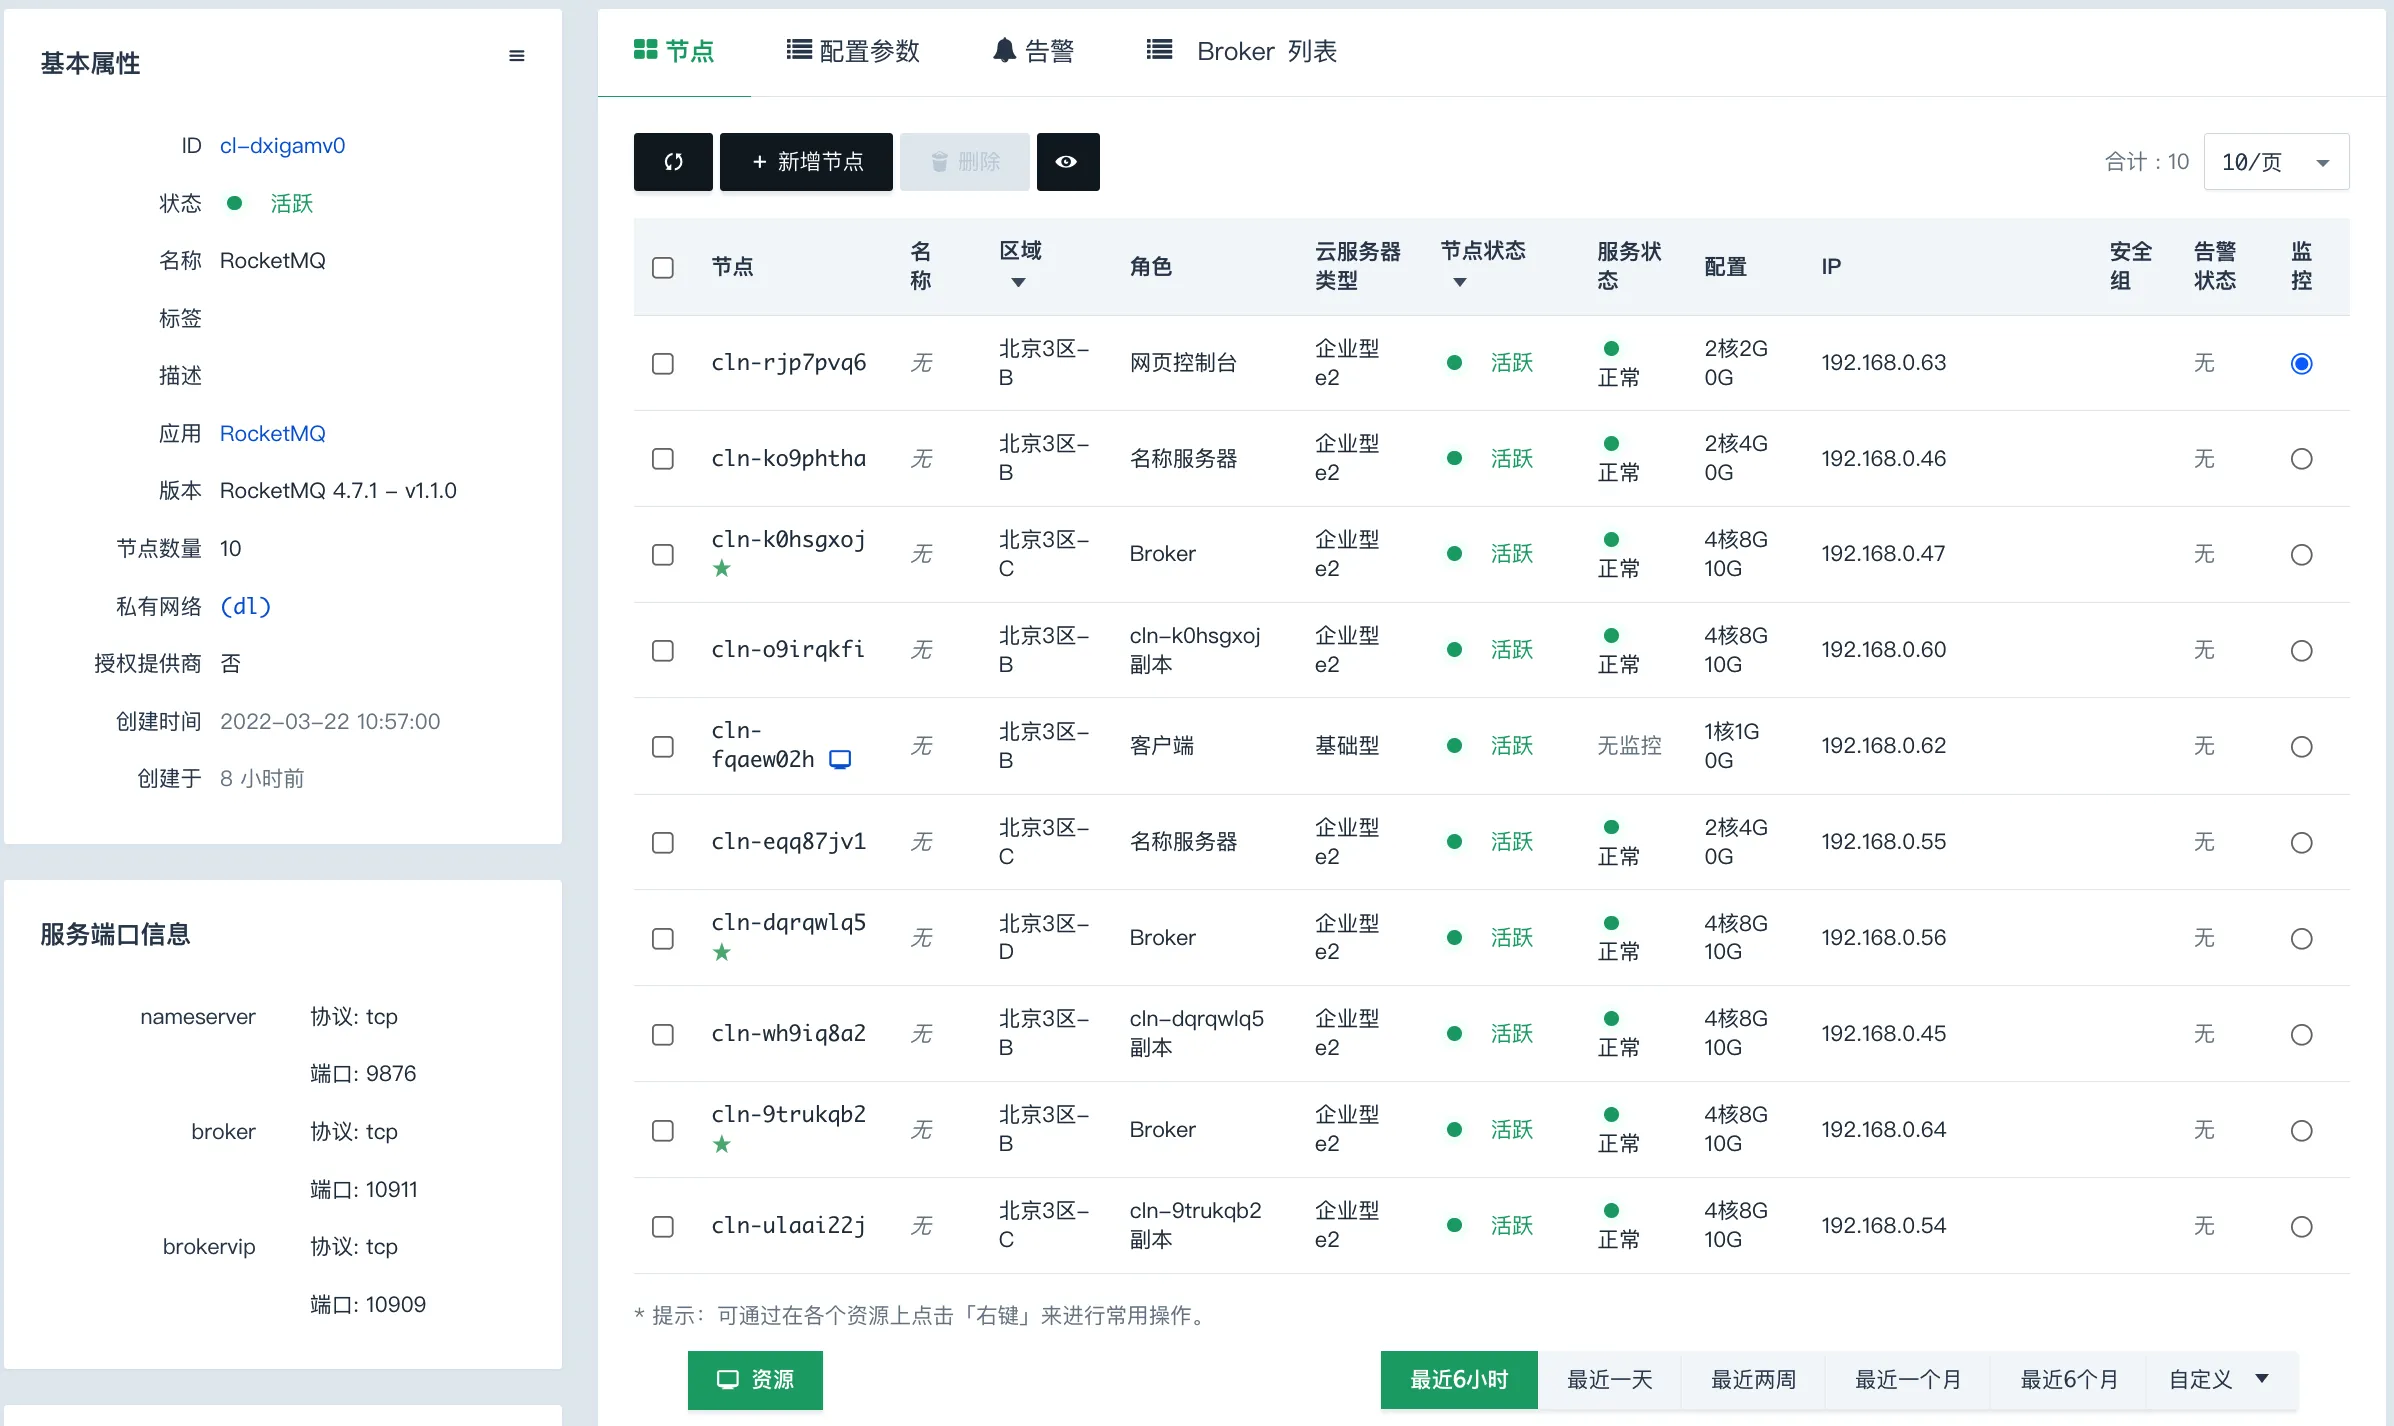Select monitoring radio for 192.168.0.64 row

[2302, 1131]
